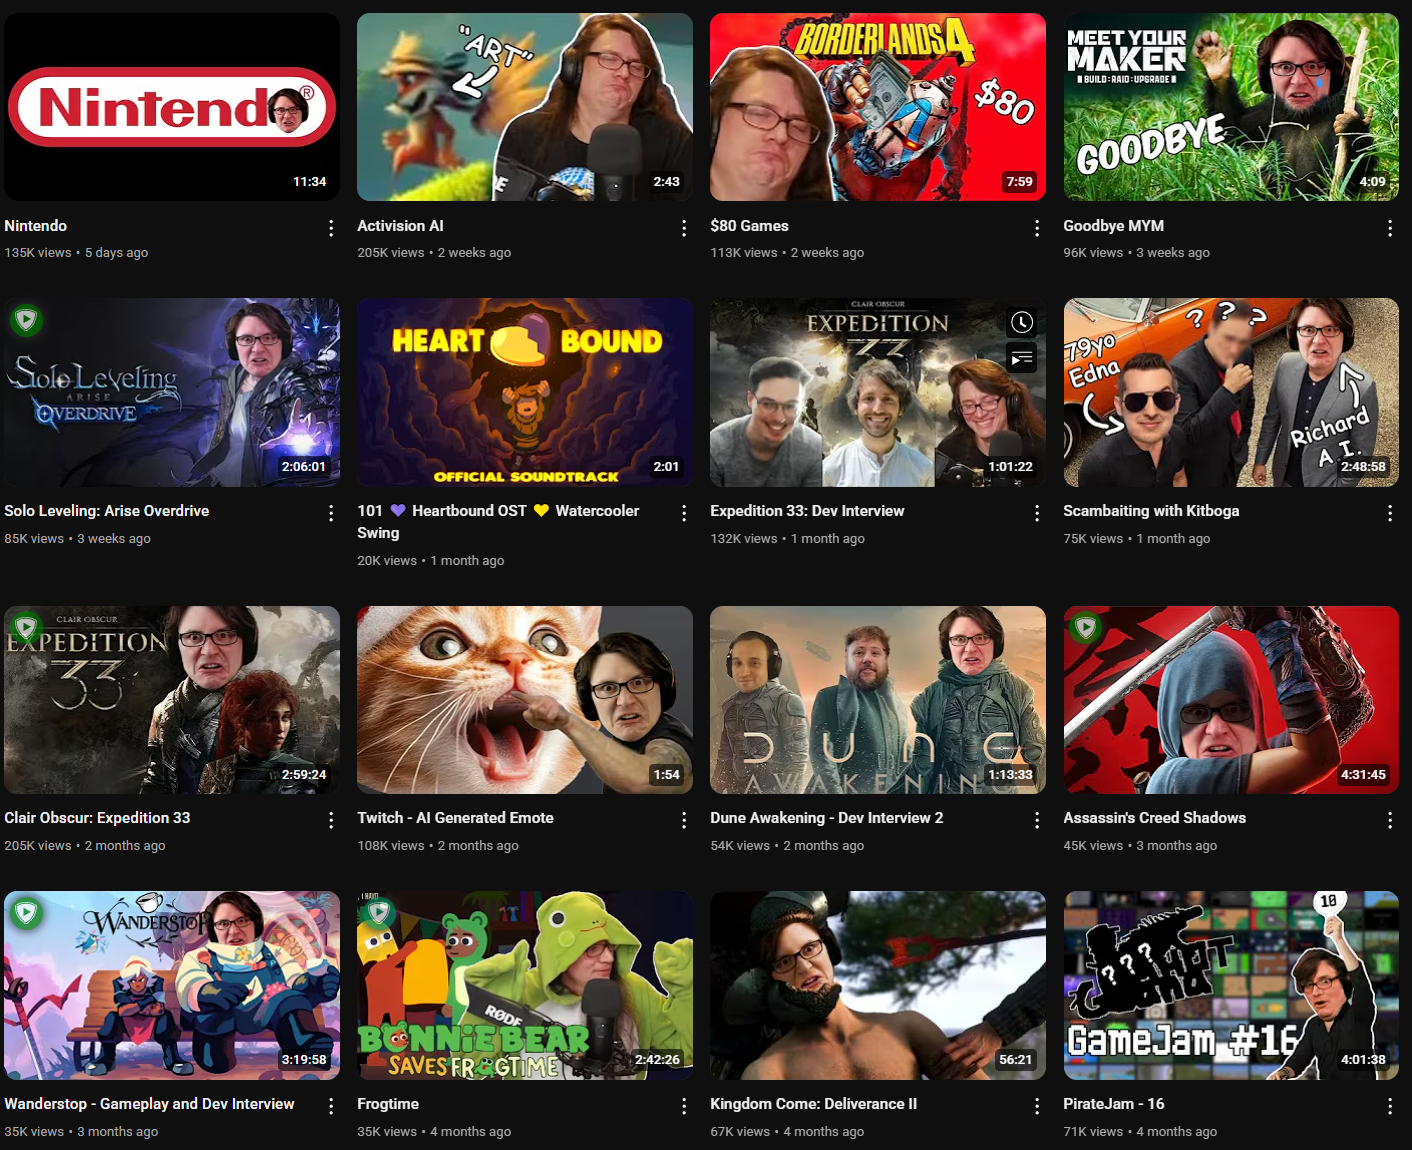Open the Frogtime video title

388,1104
